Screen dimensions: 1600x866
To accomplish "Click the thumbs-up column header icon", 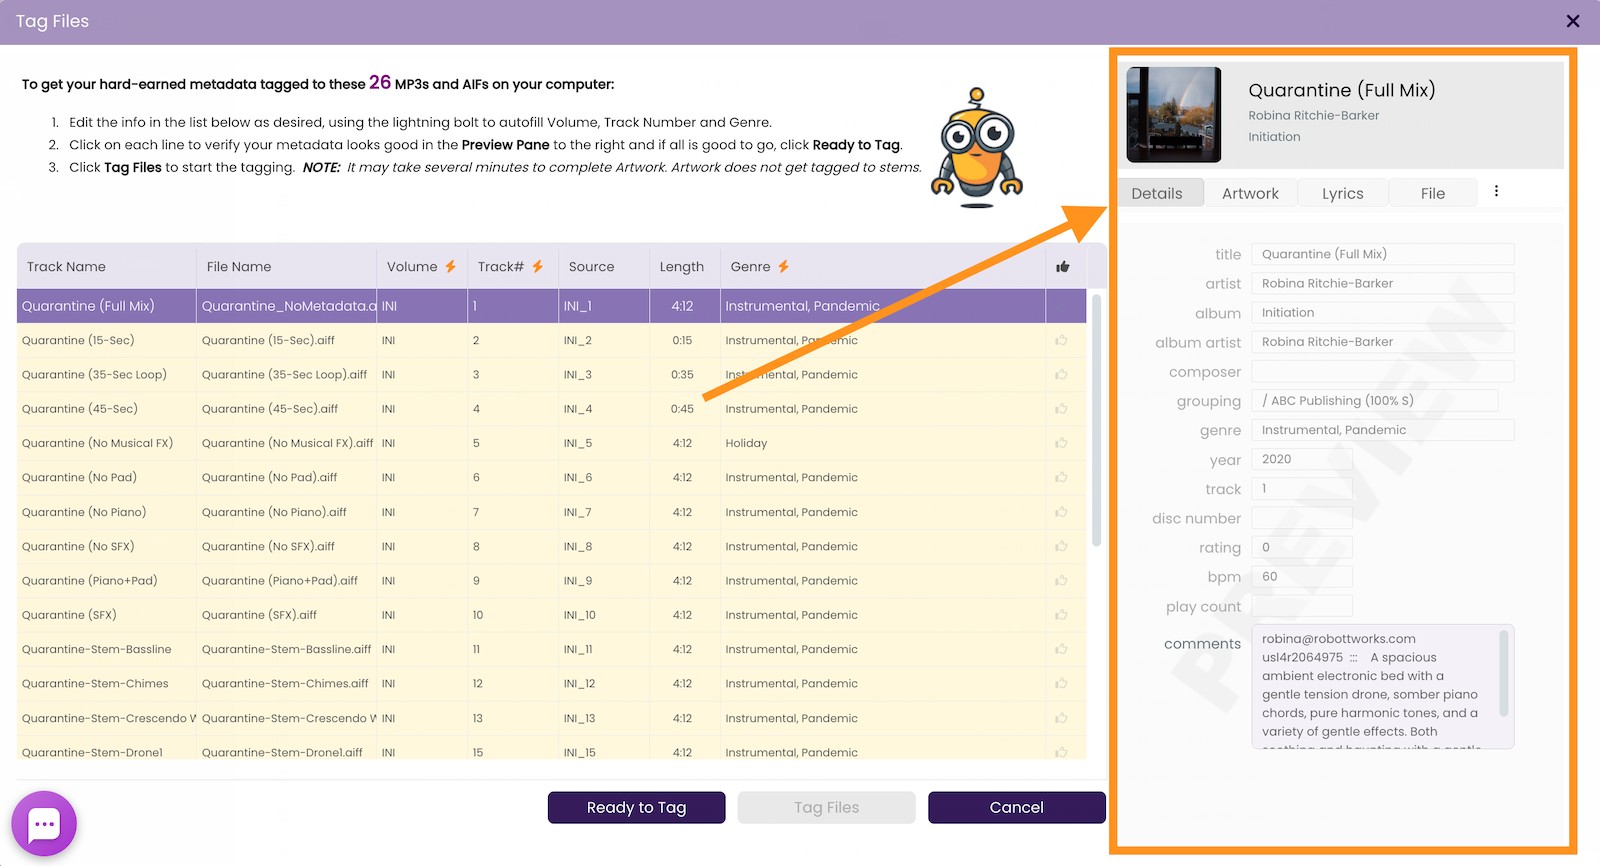I will tap(1062, 267).
